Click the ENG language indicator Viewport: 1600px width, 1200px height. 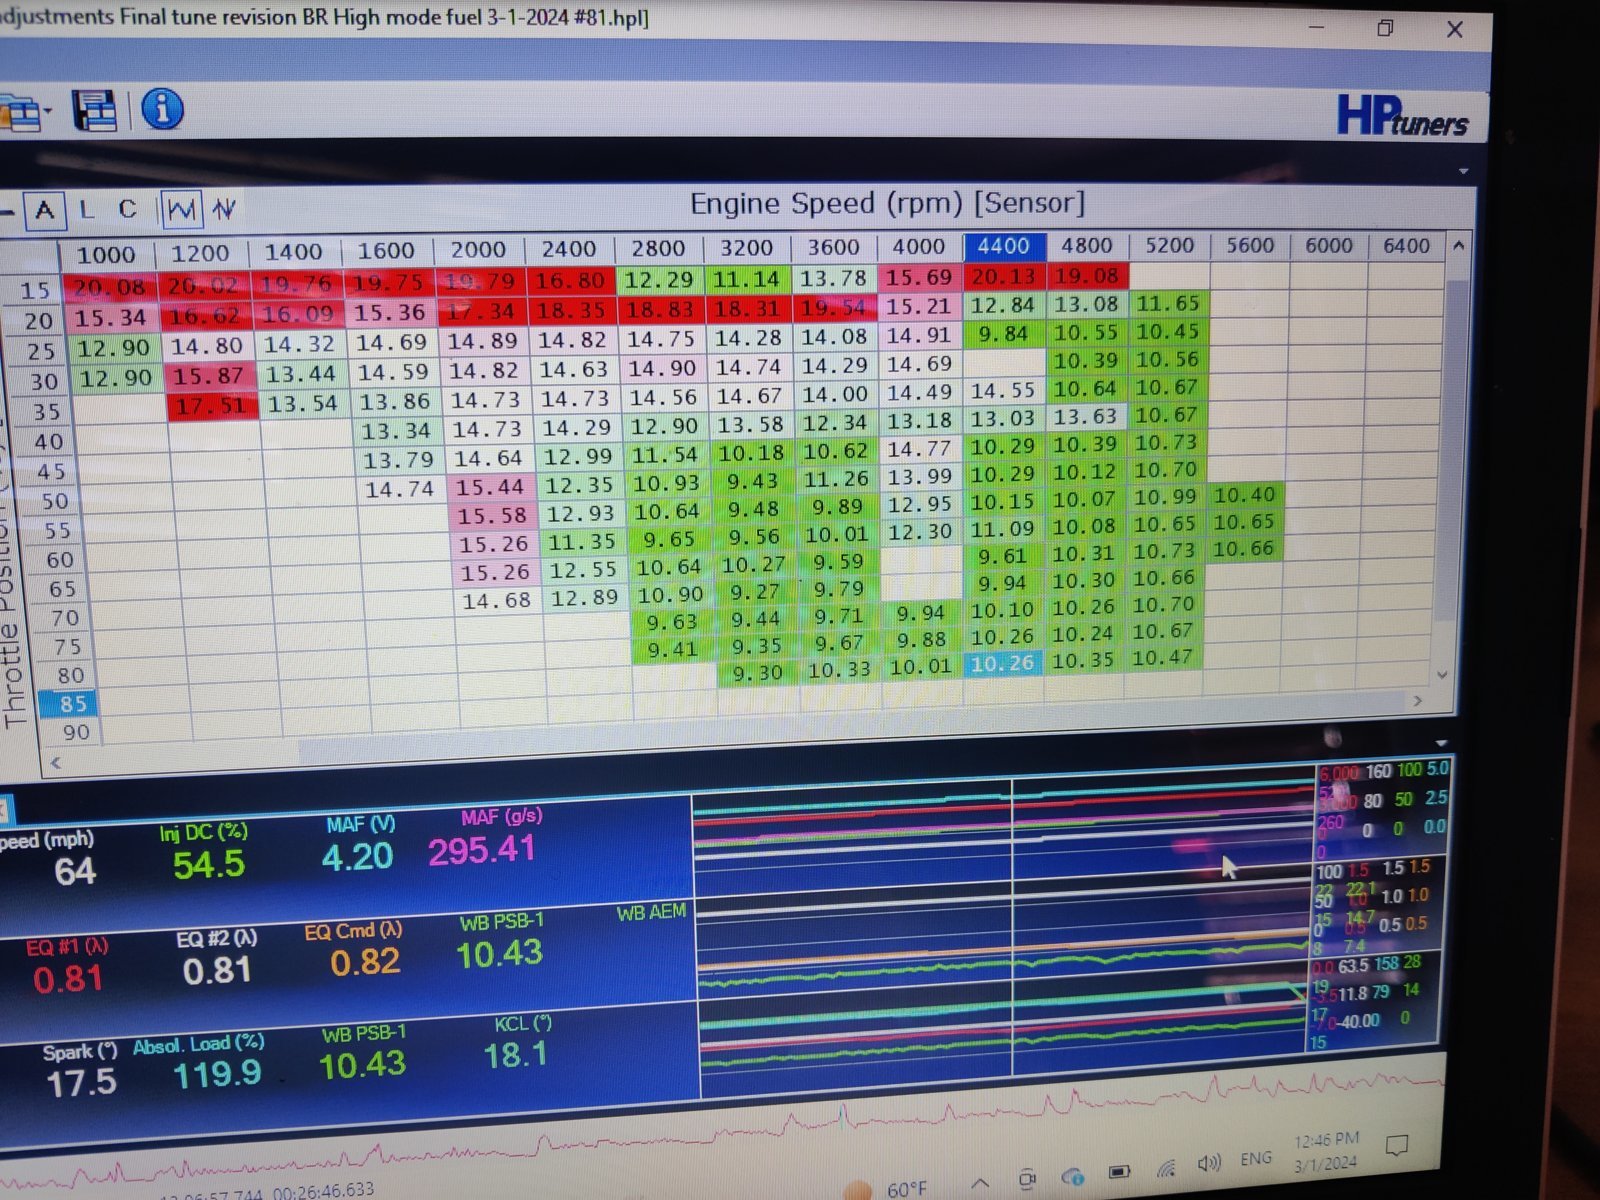[1256, 1159]
